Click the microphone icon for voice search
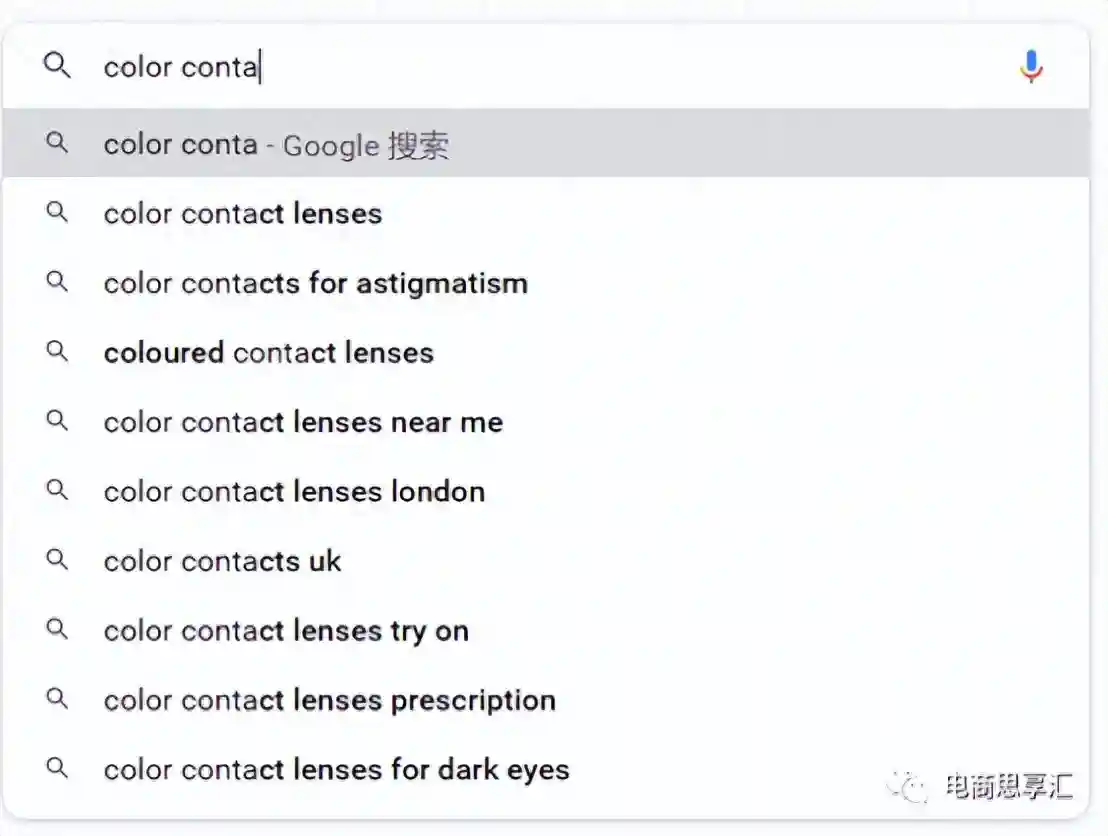Image resolution: width=1108 pixels, height=836 pixels. pos(1031,66)
